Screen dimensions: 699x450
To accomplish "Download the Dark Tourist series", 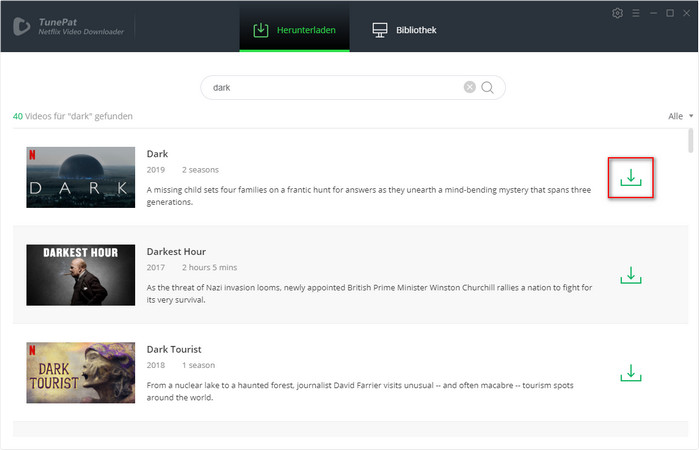I will pos(630,373).
